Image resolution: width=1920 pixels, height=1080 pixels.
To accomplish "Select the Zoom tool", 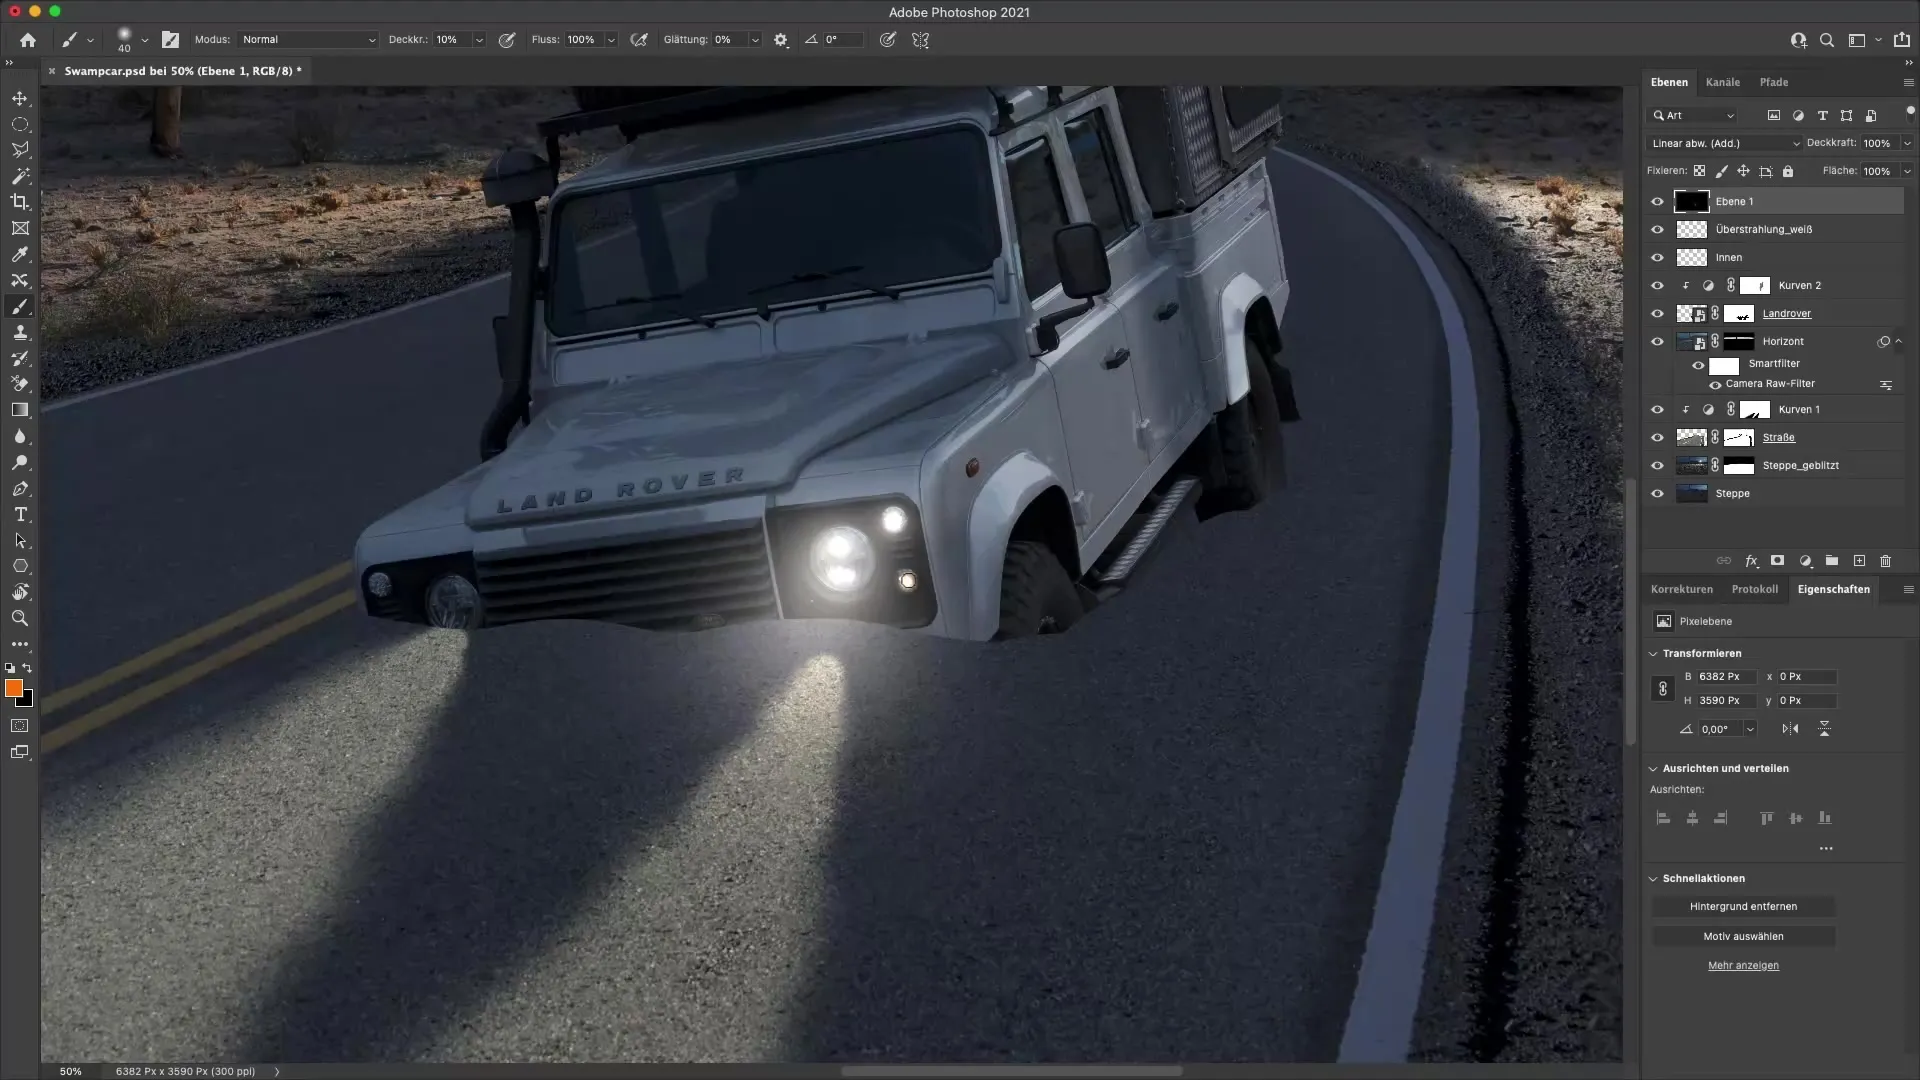I will 20,618.
